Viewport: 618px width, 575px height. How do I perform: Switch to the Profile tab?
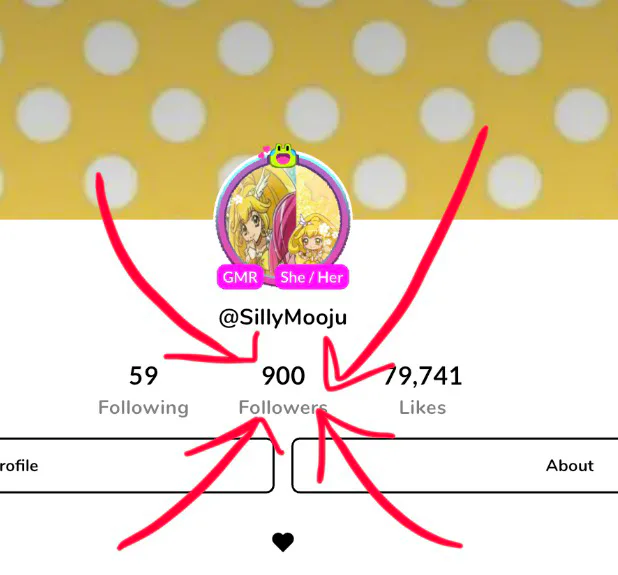(137, 465)
